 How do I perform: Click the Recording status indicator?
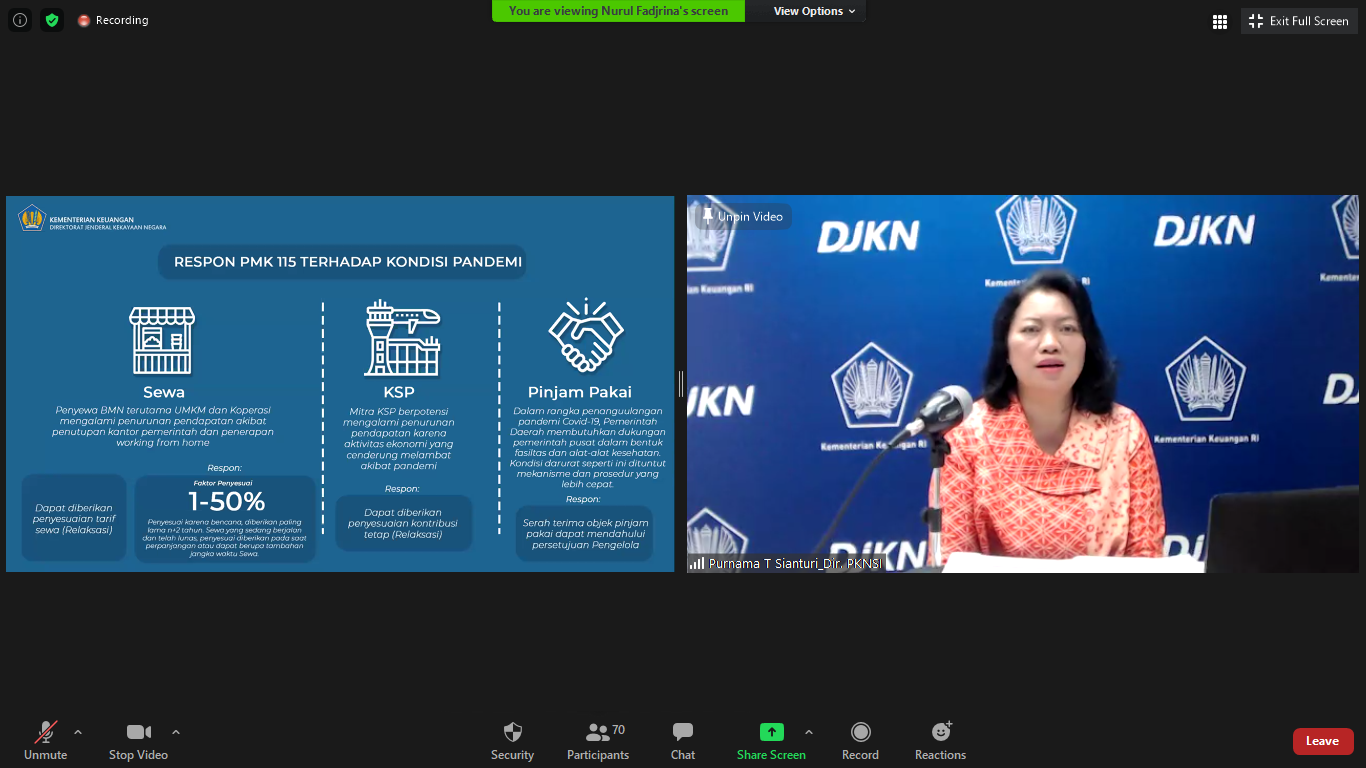click(x=113, y=20)
